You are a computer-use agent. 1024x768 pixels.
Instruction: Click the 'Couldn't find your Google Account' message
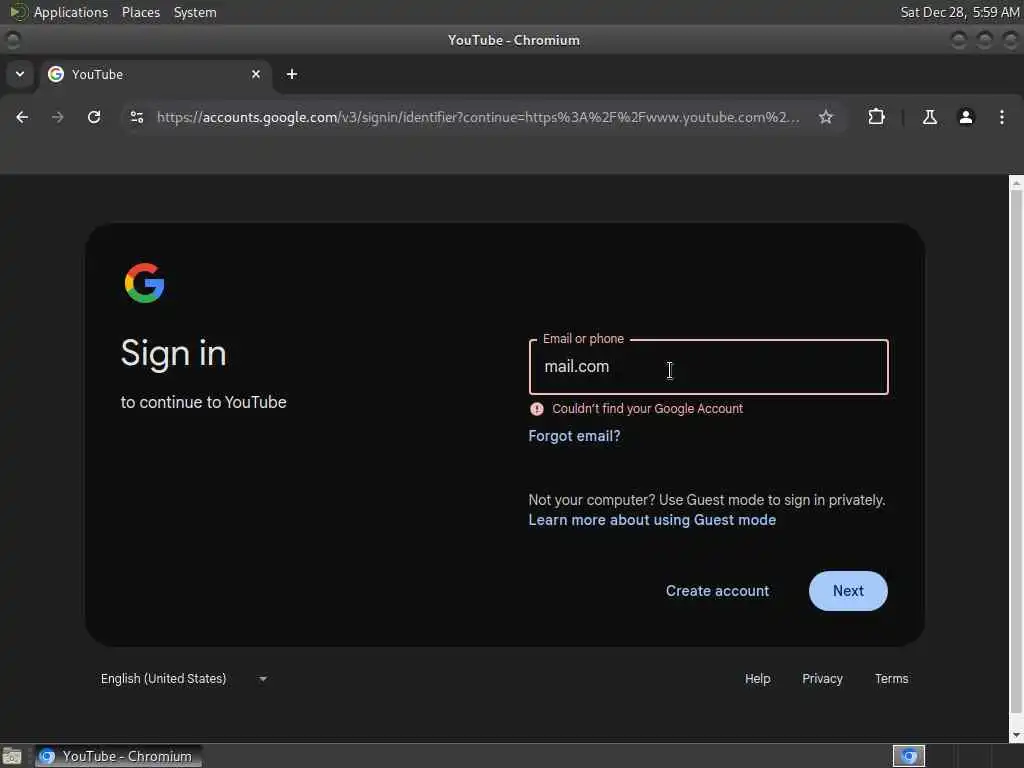[x=647, y=409]
